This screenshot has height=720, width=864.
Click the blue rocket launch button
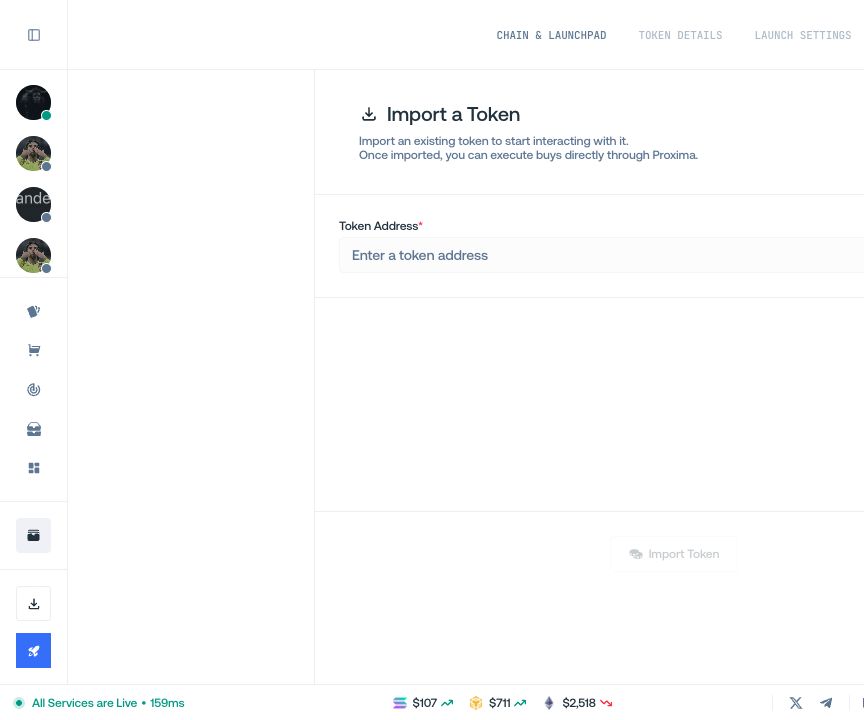(x=34, y=651)
